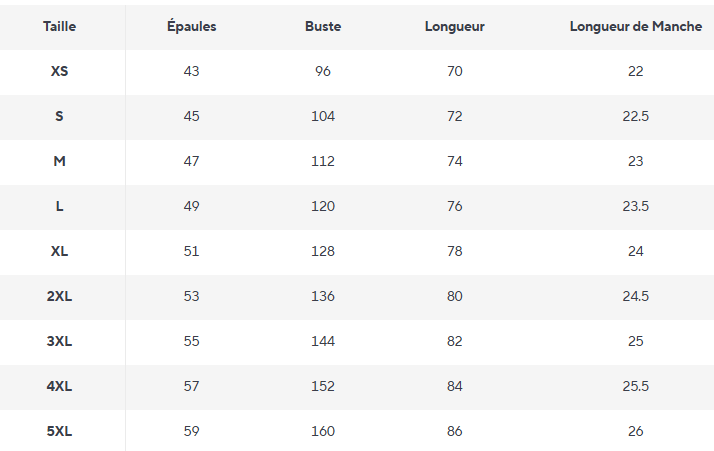Select sleeve length 24.5 in 2XL row

click(x=636, y=297)
